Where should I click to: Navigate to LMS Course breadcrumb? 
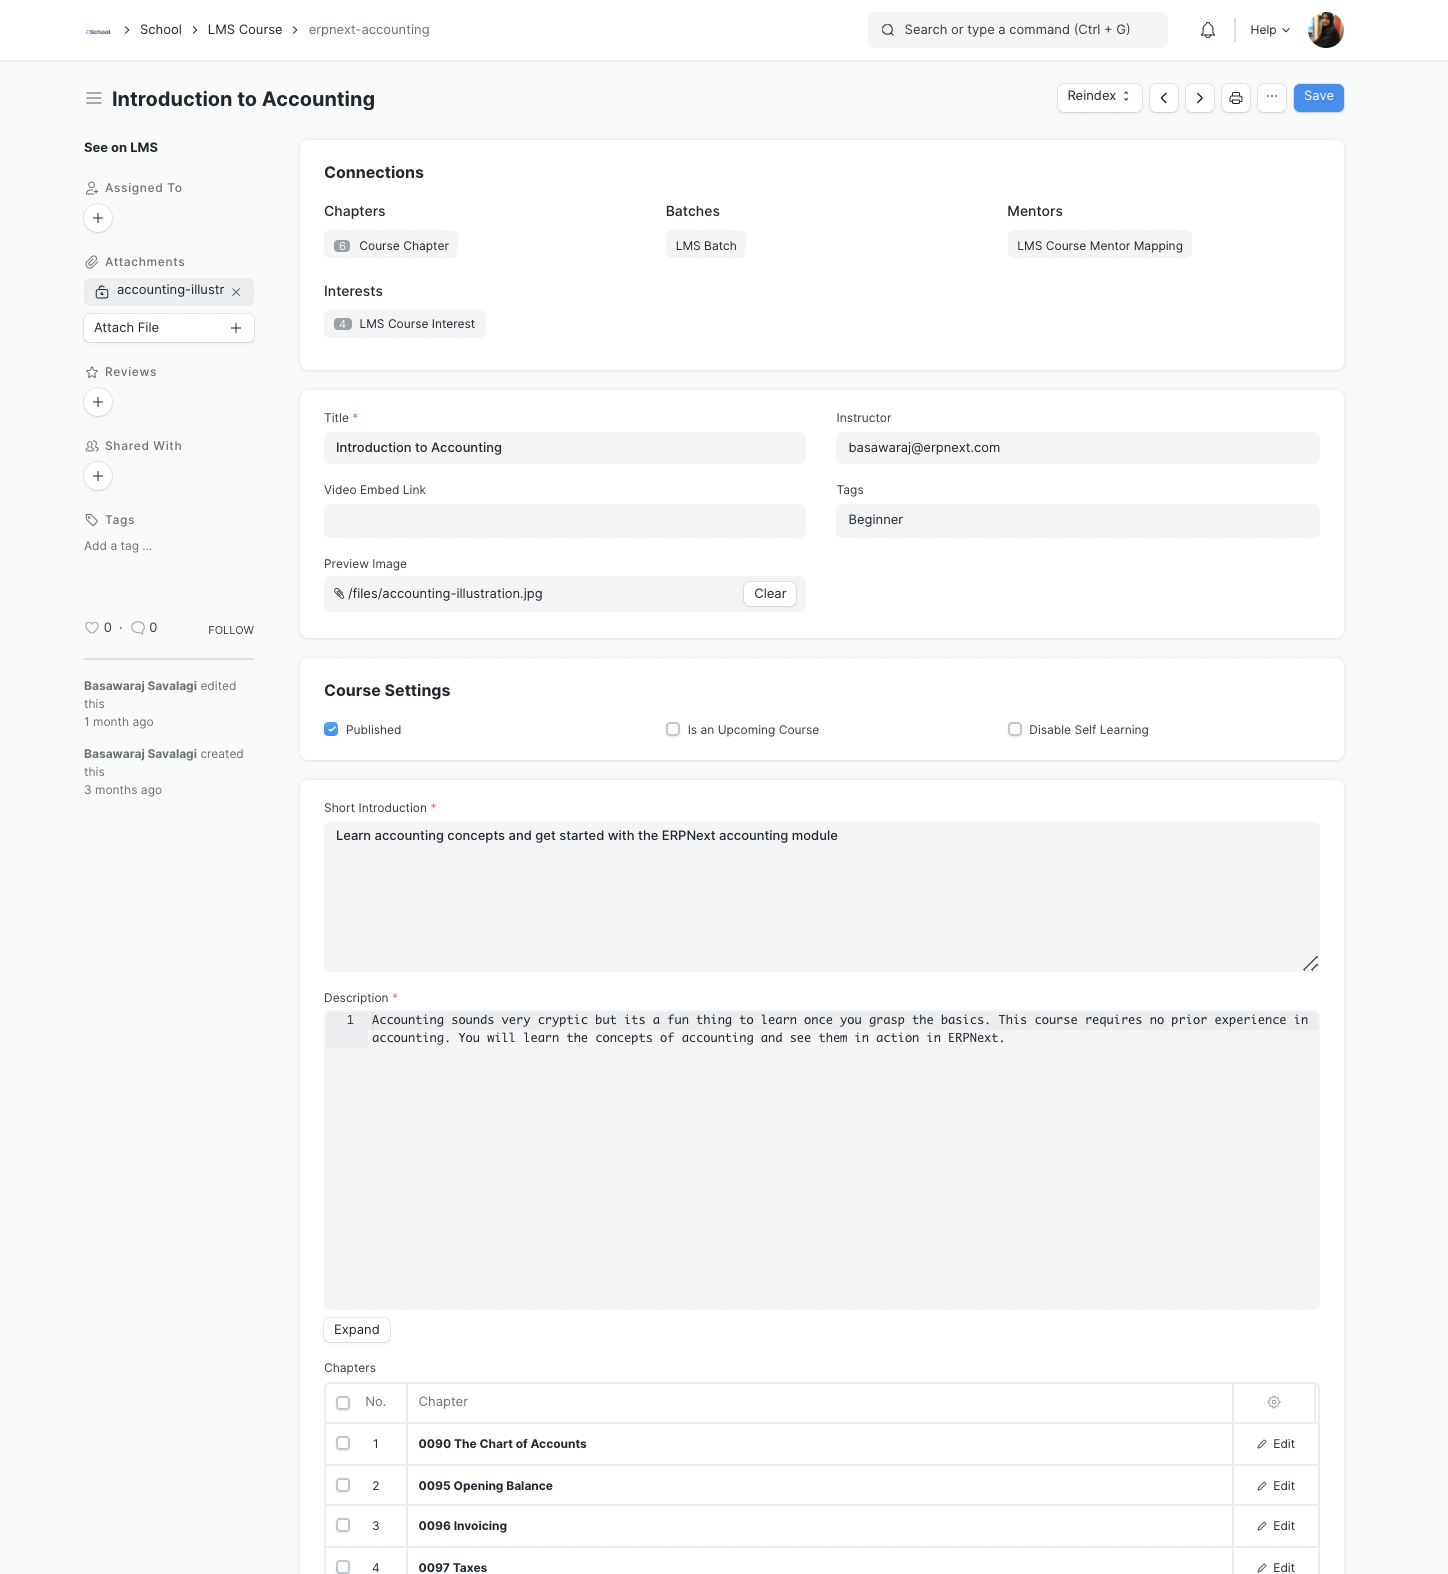pyautogui.click(x=245, y=30)
